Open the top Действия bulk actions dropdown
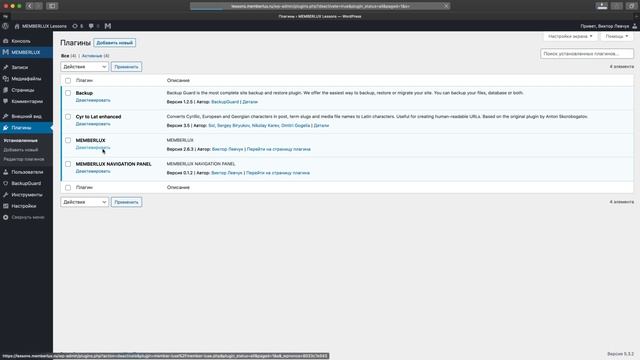640x360 pixels. (x=84, y=67)
